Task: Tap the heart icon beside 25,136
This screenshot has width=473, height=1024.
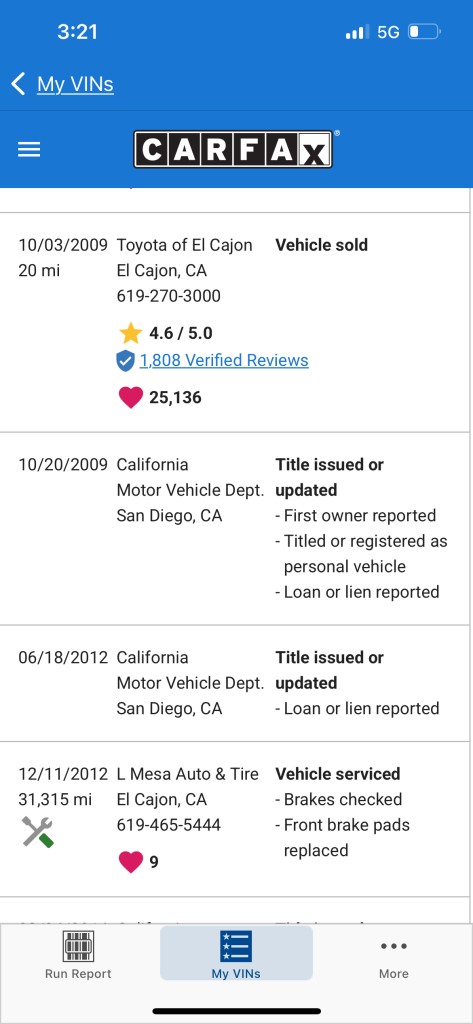Action: 131,397
